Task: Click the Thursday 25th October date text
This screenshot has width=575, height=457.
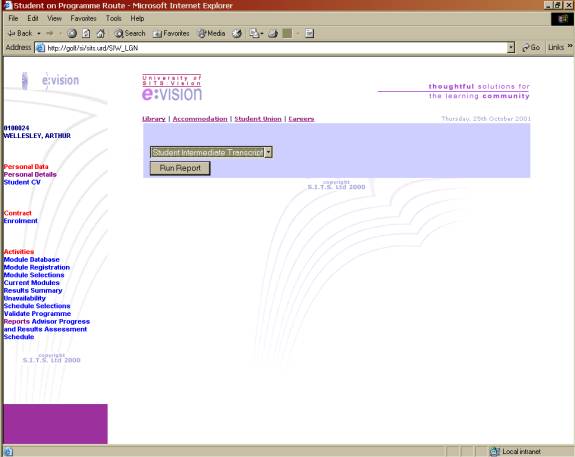Action: point(486,118)
